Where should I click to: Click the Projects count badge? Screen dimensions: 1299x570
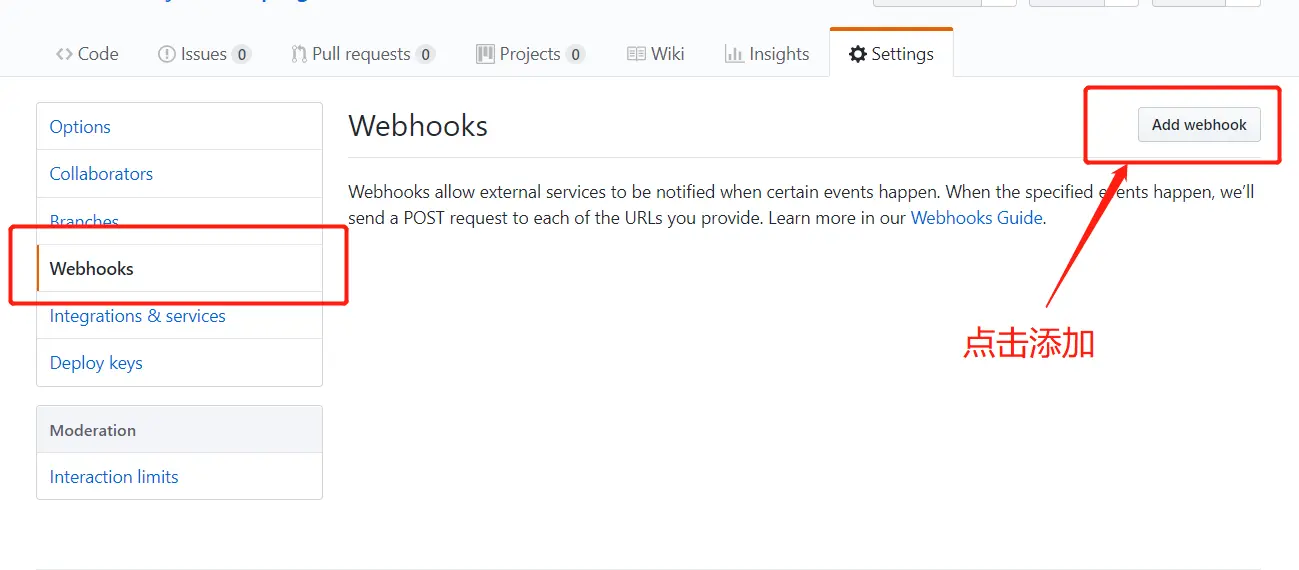(x=575, y=55)
